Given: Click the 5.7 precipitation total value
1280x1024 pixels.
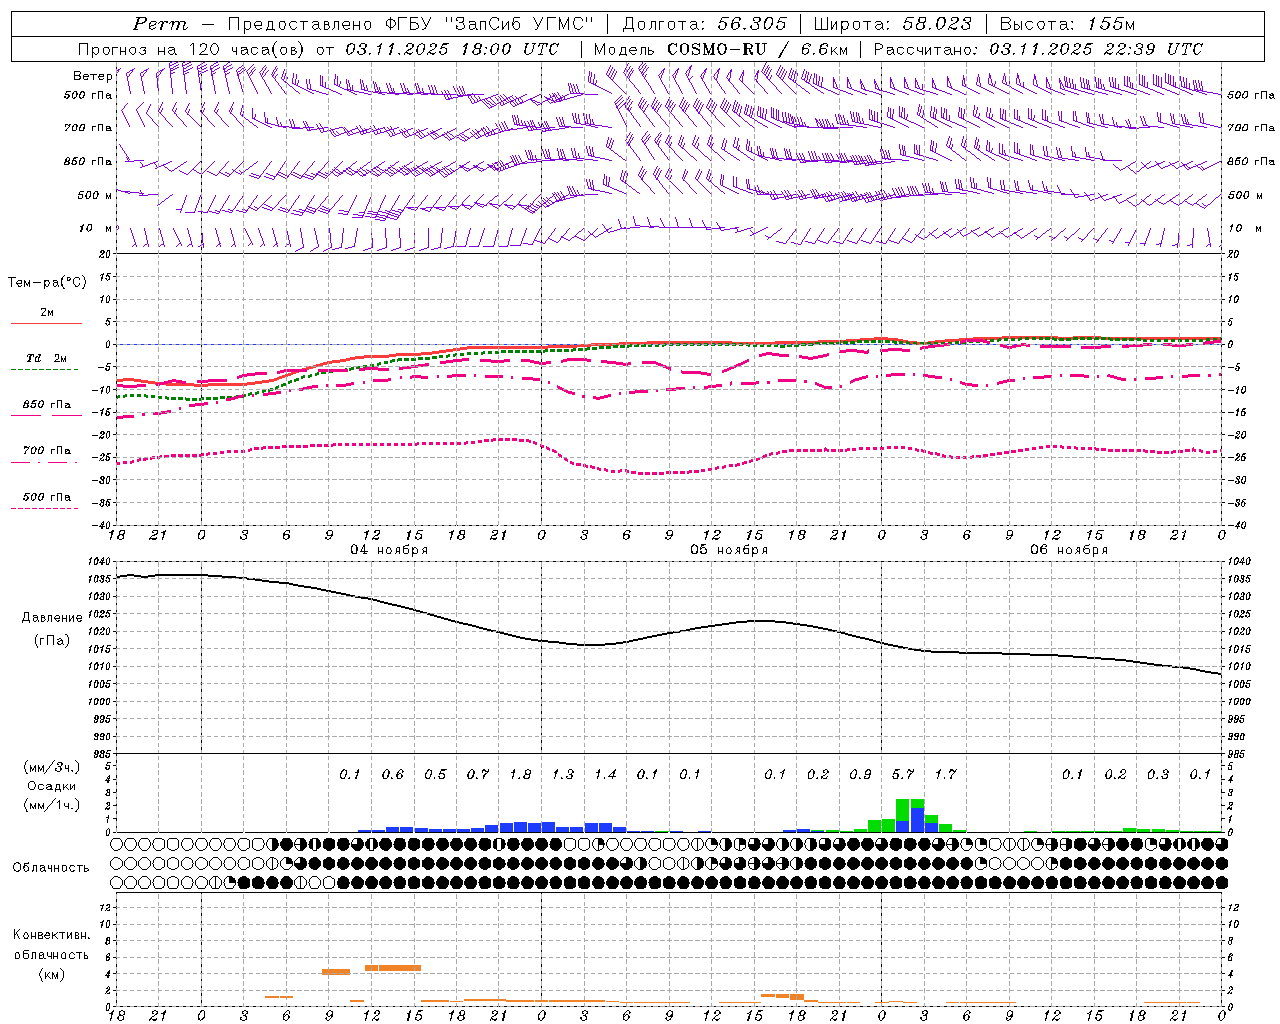Looking at the screenshot, I should (903, 775).
